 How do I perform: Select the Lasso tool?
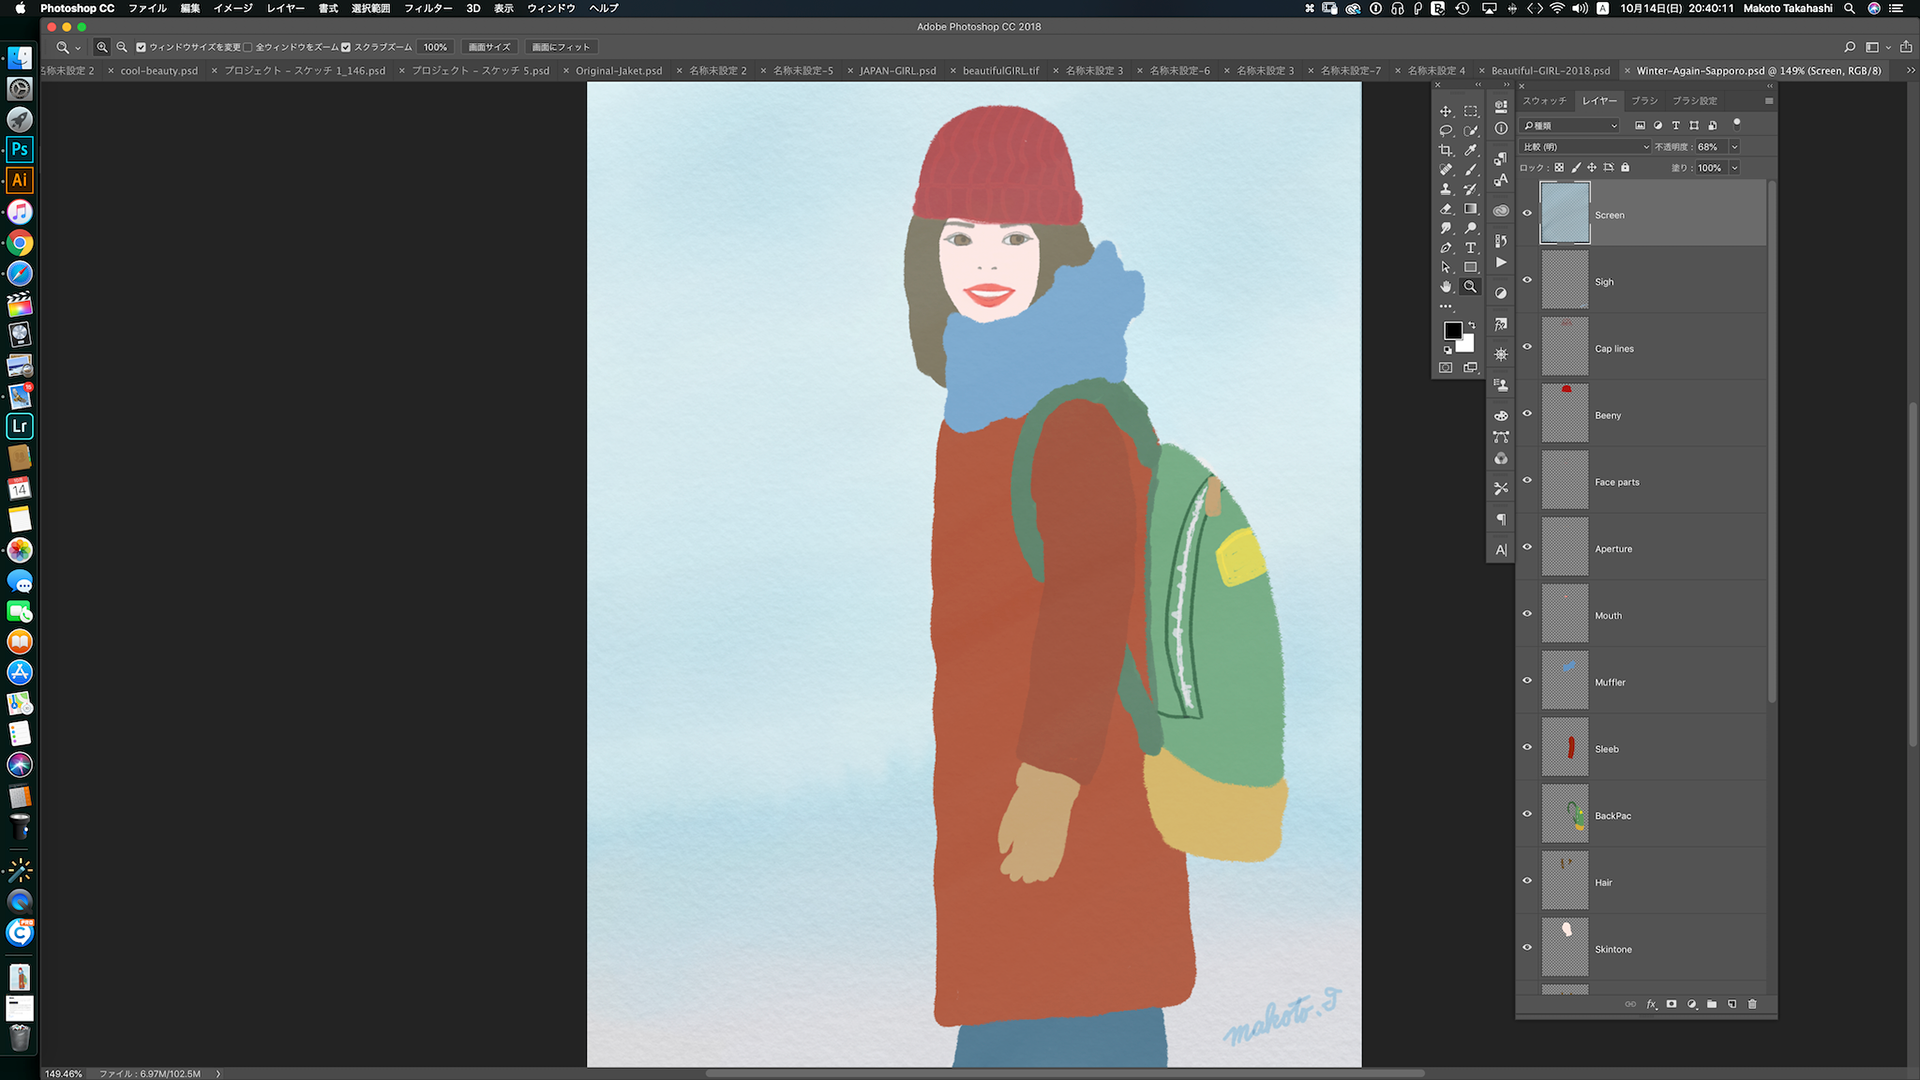[1445, 131]
